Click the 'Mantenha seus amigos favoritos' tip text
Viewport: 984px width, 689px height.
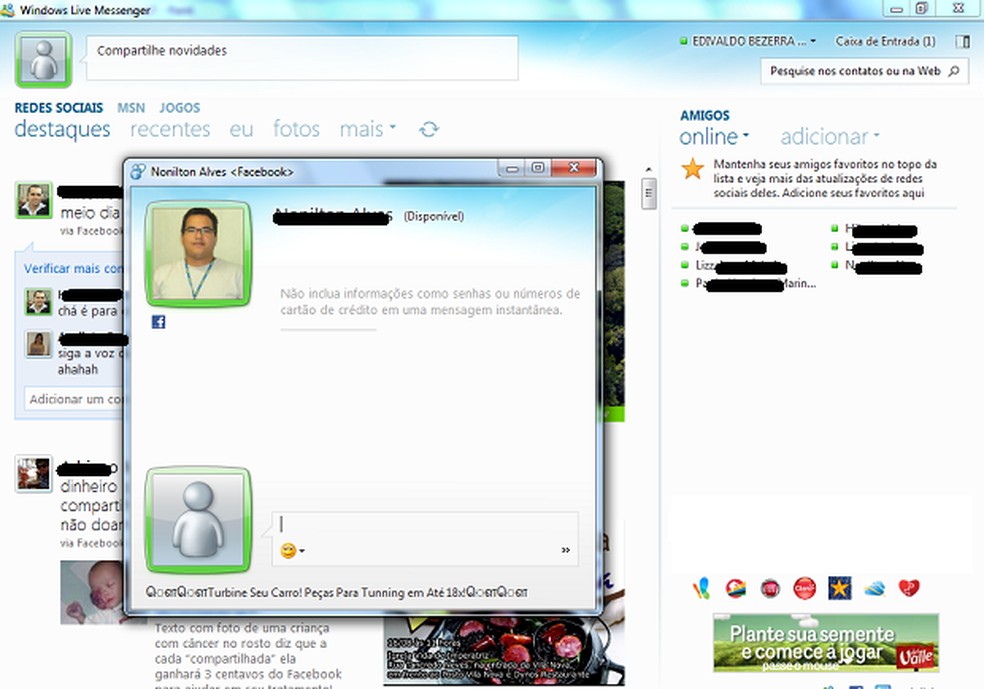coord(825,178)
